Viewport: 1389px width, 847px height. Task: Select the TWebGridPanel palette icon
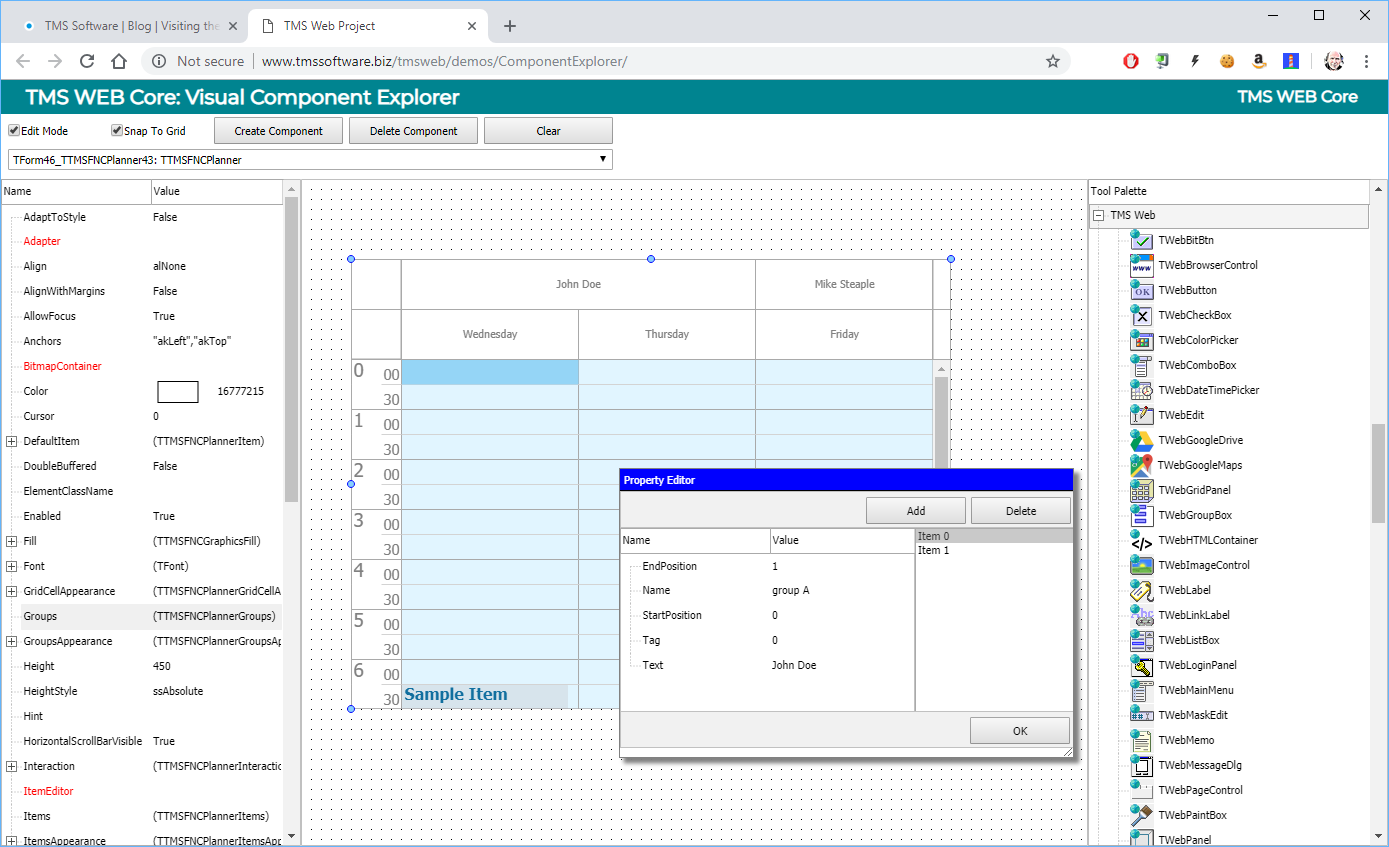point(1141,490)
